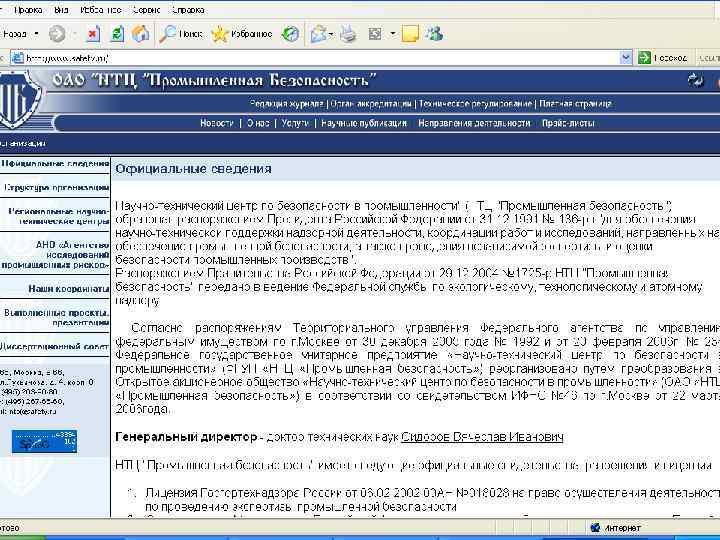Open the address bar URL dropdown

(625, 58)
